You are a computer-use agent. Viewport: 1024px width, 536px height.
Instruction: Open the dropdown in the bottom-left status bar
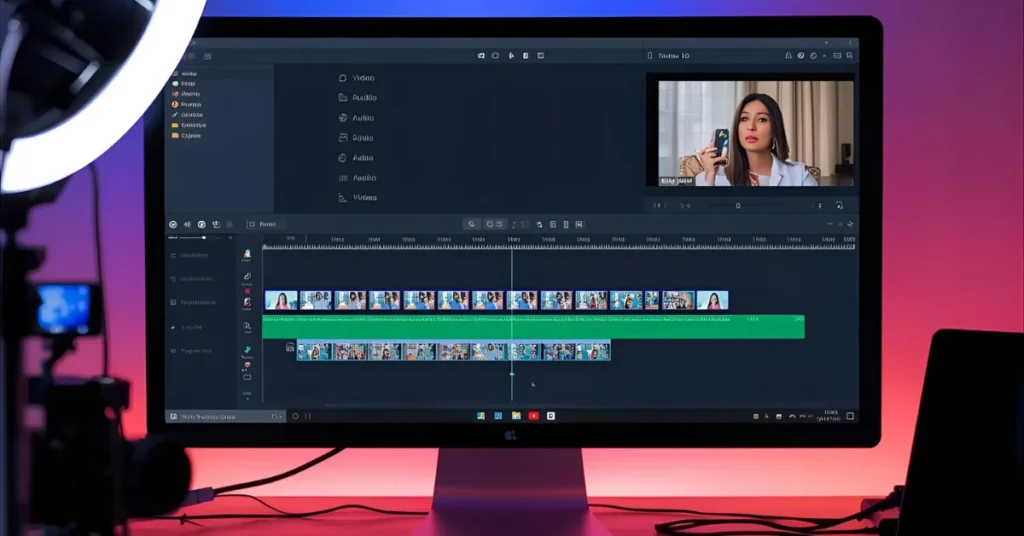[x=276, y=416]
